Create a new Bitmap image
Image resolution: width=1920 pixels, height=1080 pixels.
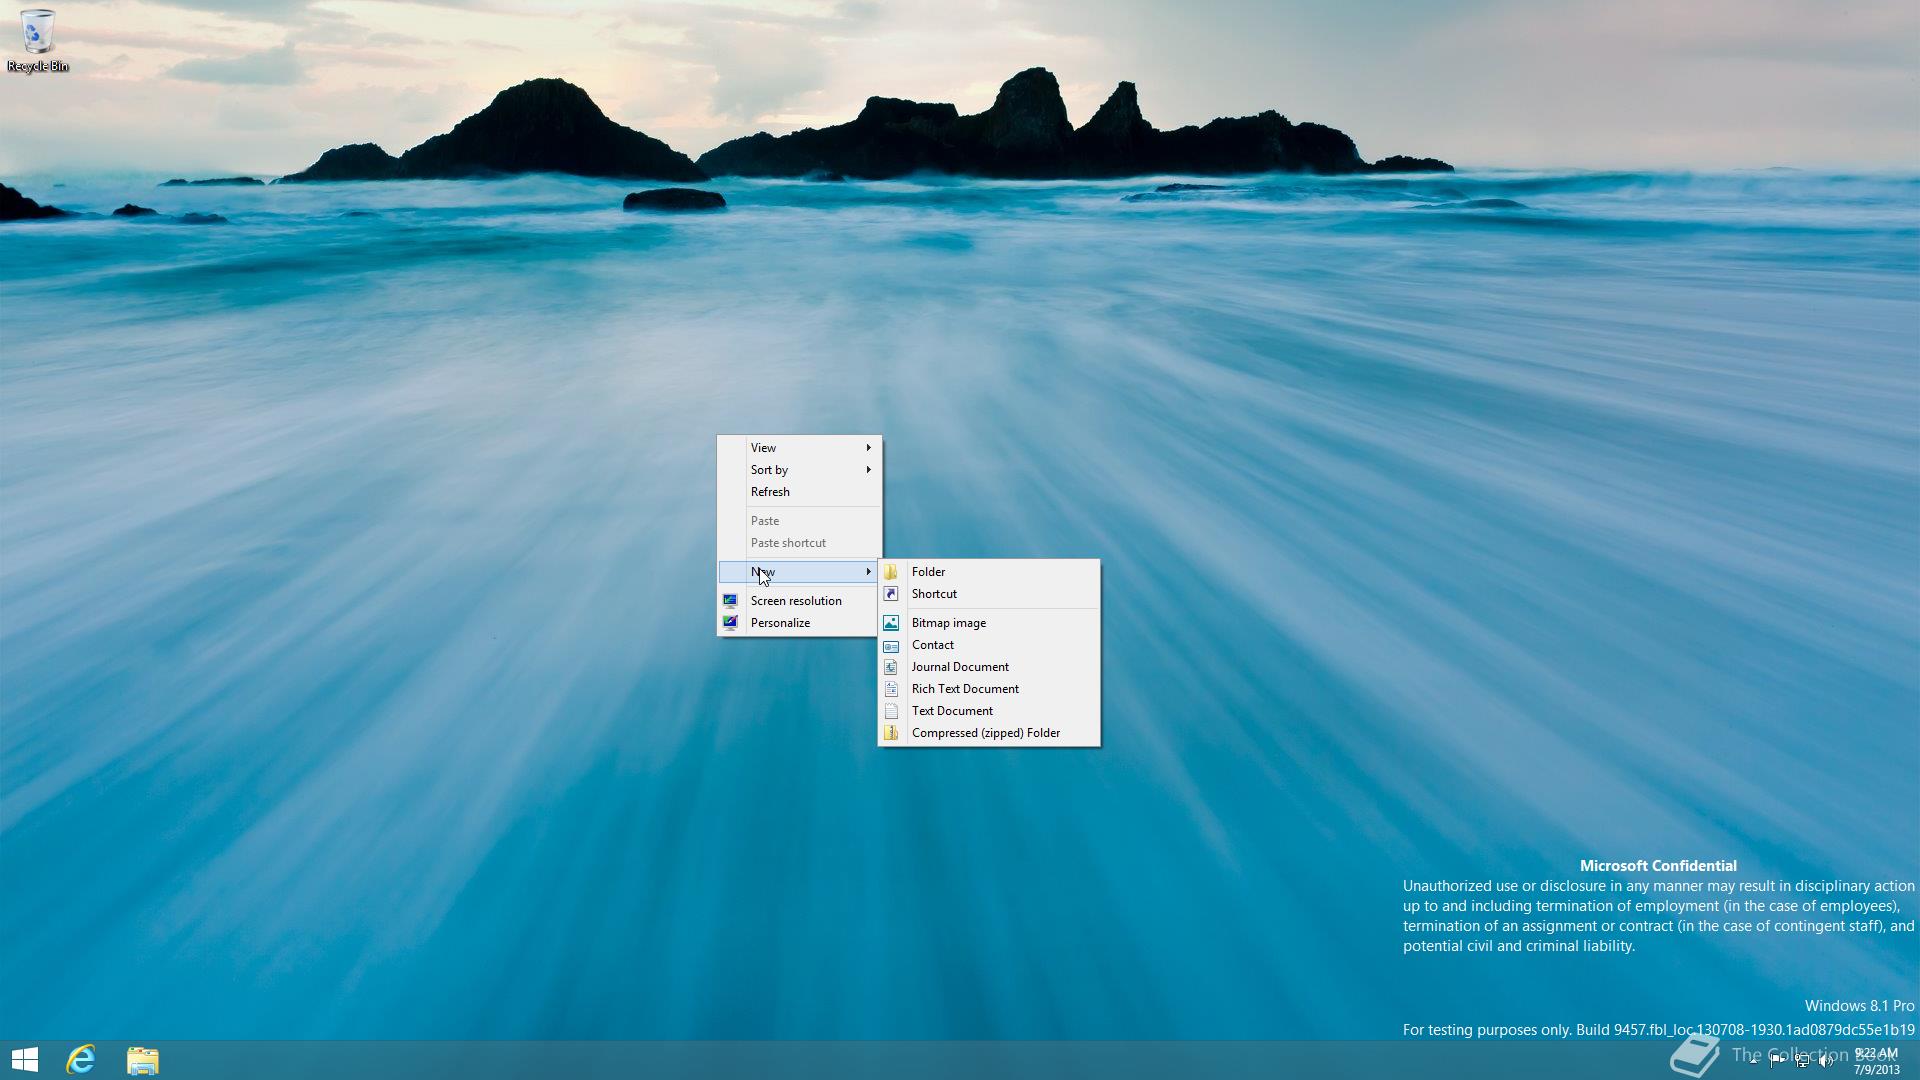tap(989, 622)
